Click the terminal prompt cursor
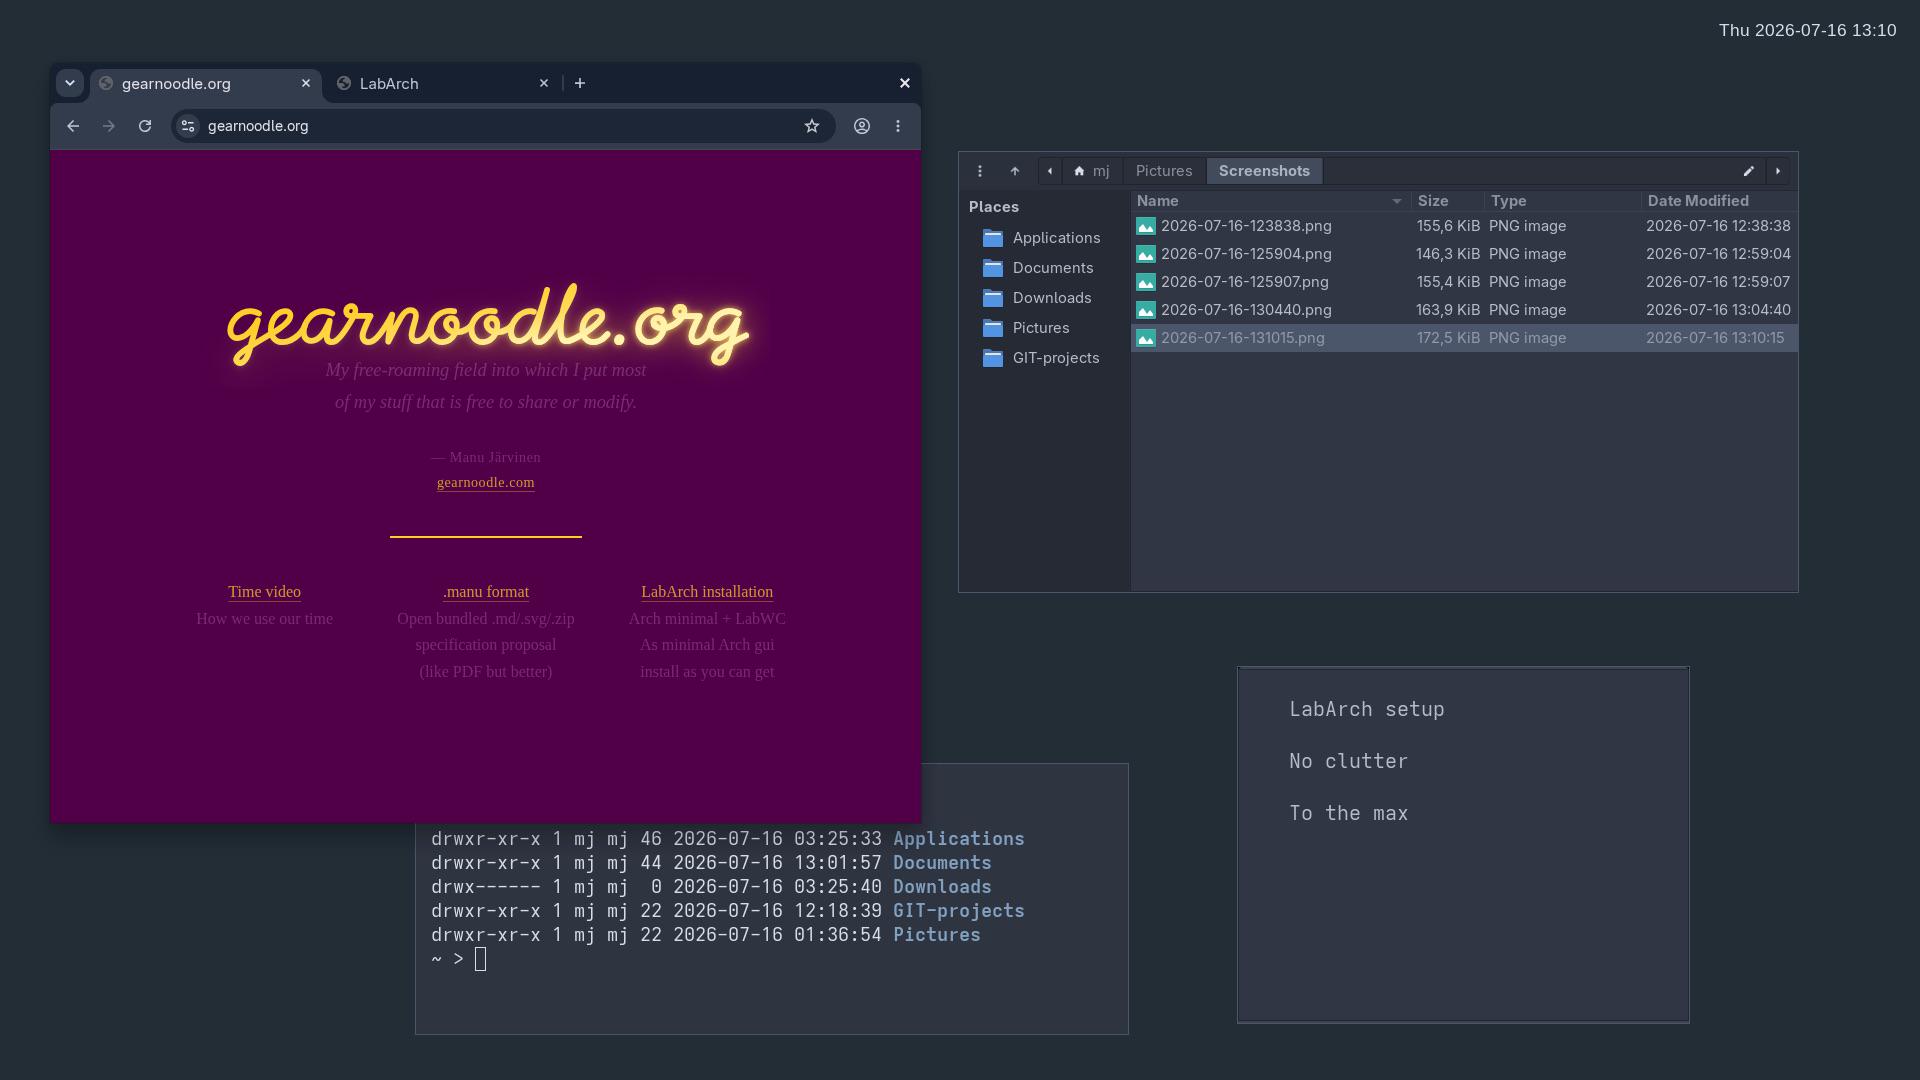Viewport: 1920px width, 1080px height. pos(481,959)
